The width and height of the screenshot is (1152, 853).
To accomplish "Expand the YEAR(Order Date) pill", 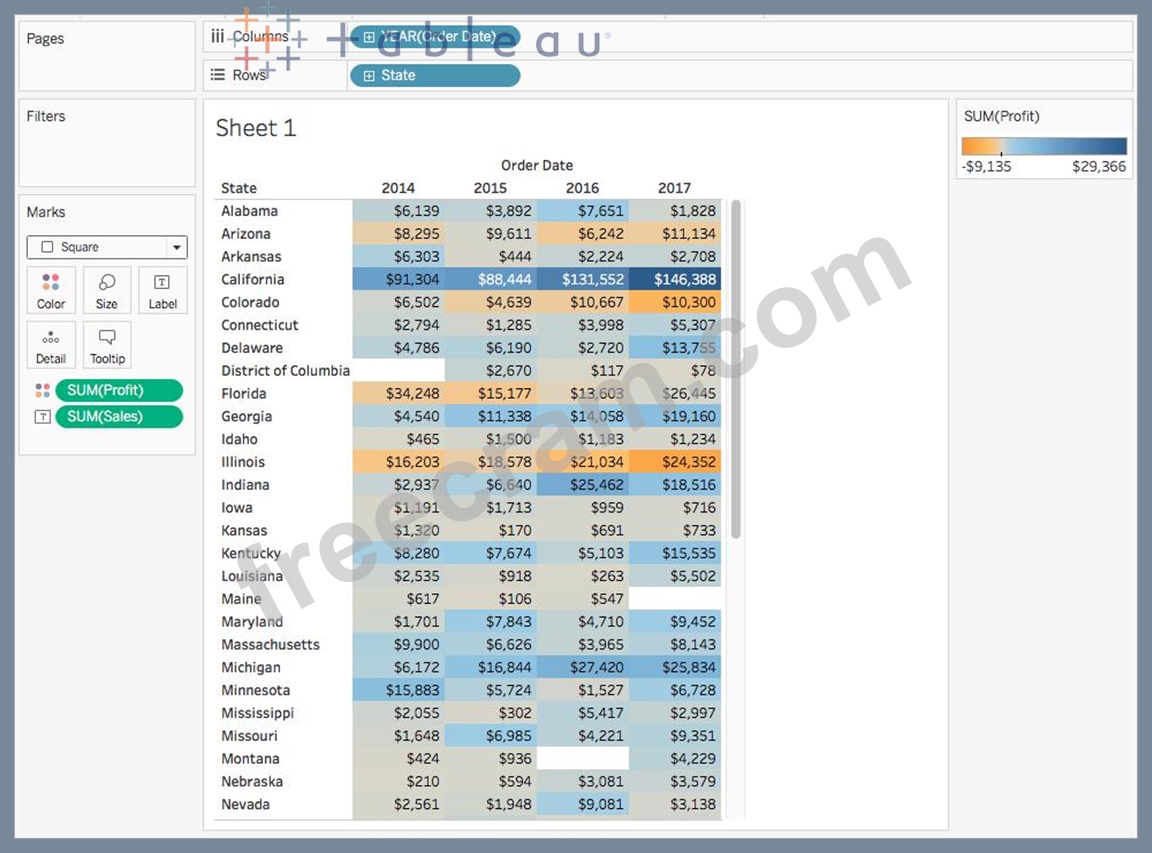I will (369, 37).
